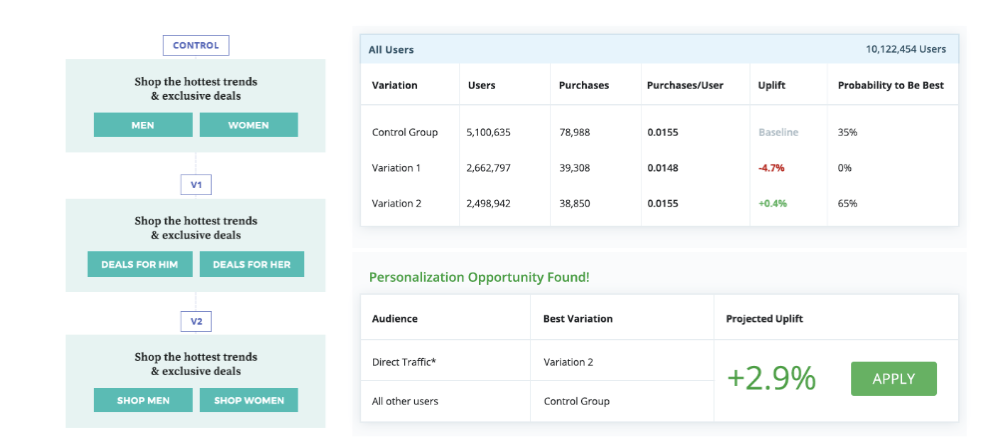Click the green +0.4% uplift value

point(772,203)
